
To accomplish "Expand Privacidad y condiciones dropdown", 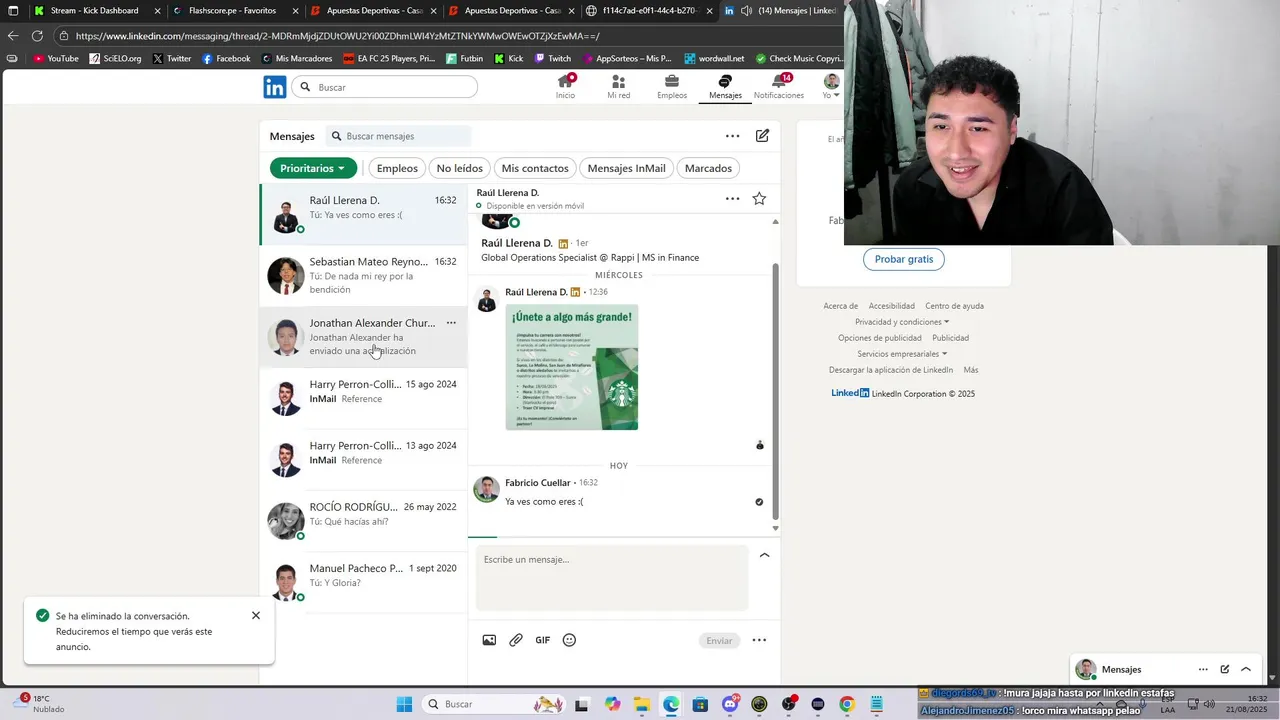I will [902, 322].
